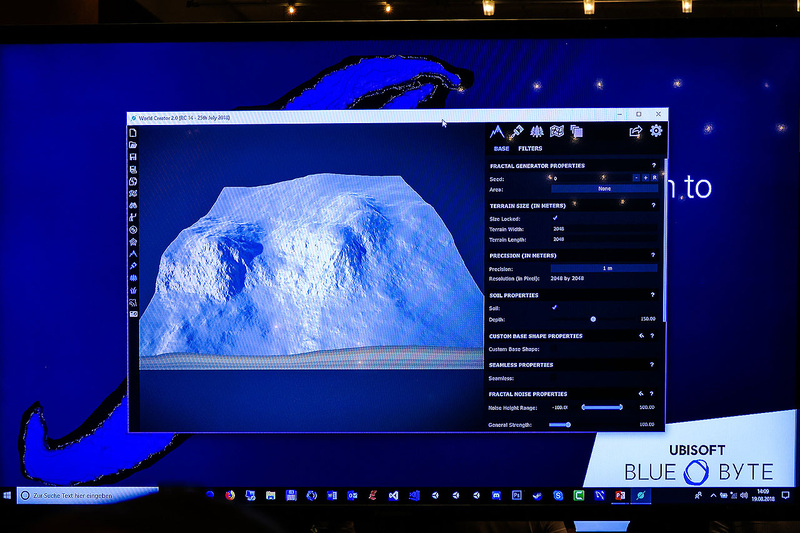
Task: Click the small trees icon in left toolbar
Action: pyautogui.click(x=133, y=278)
